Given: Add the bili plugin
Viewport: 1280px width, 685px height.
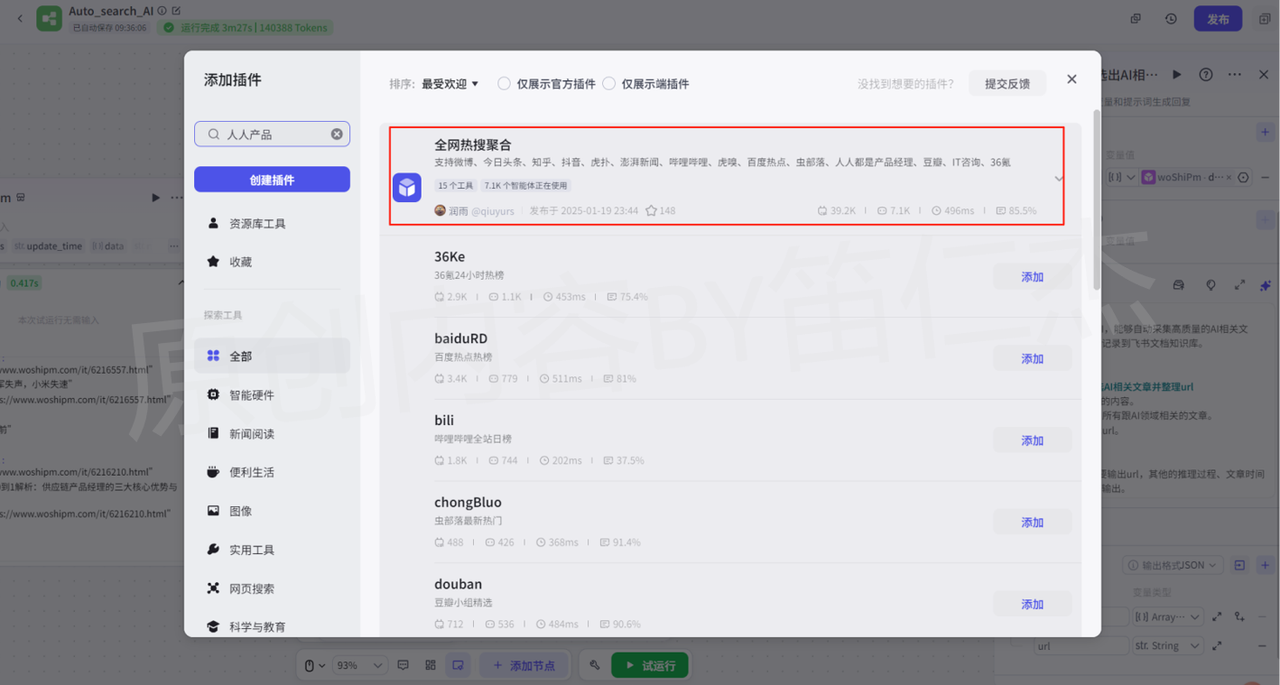Looking at the screenshot, I should [1032, 441].
